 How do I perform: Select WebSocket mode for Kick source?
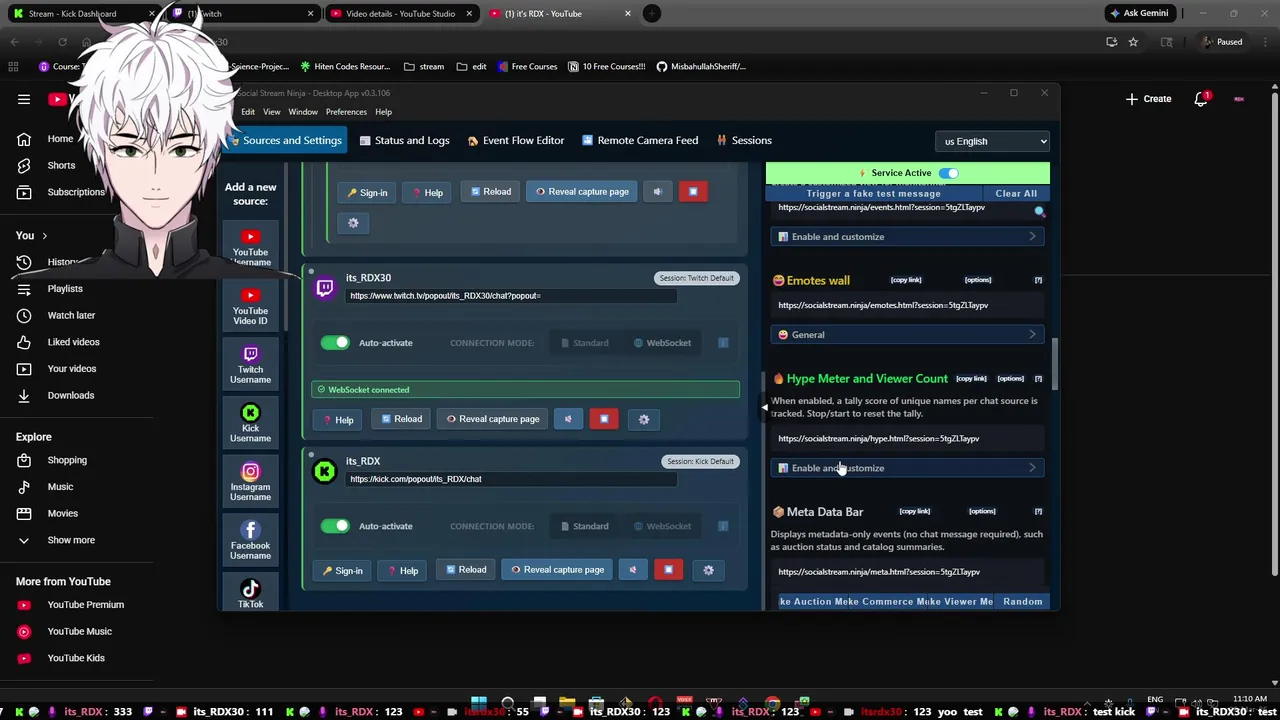click(662, 526)
